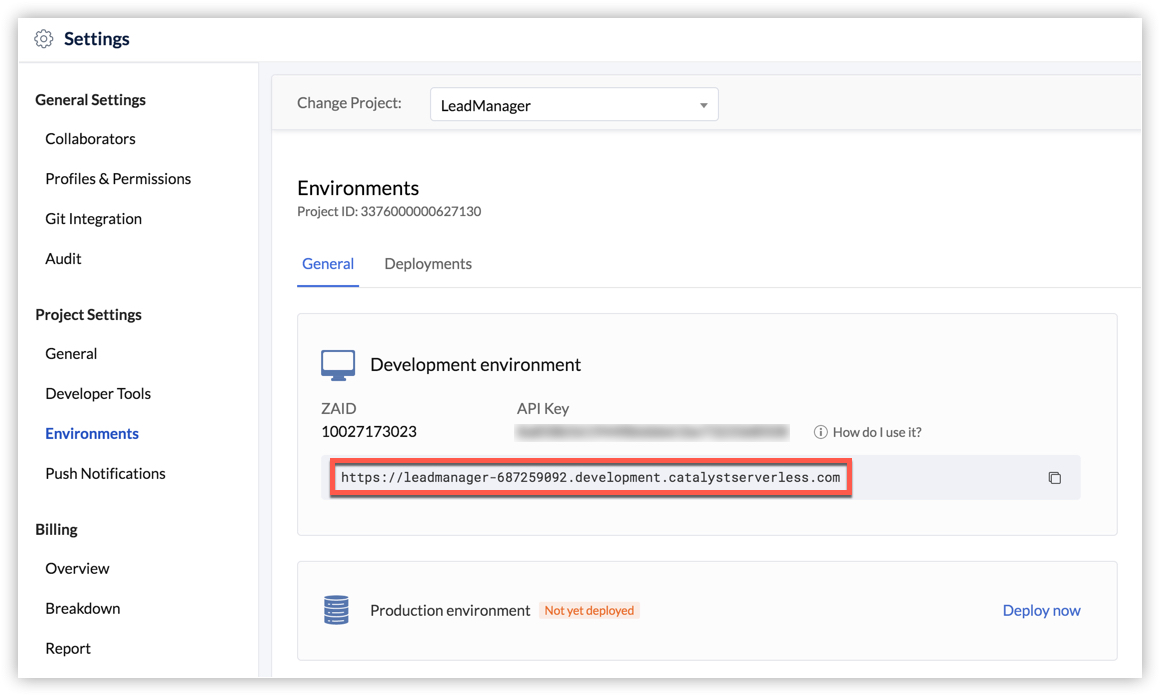Open the Billing Breakdown page
This screenshot has height=696, width=1160.
82,609
